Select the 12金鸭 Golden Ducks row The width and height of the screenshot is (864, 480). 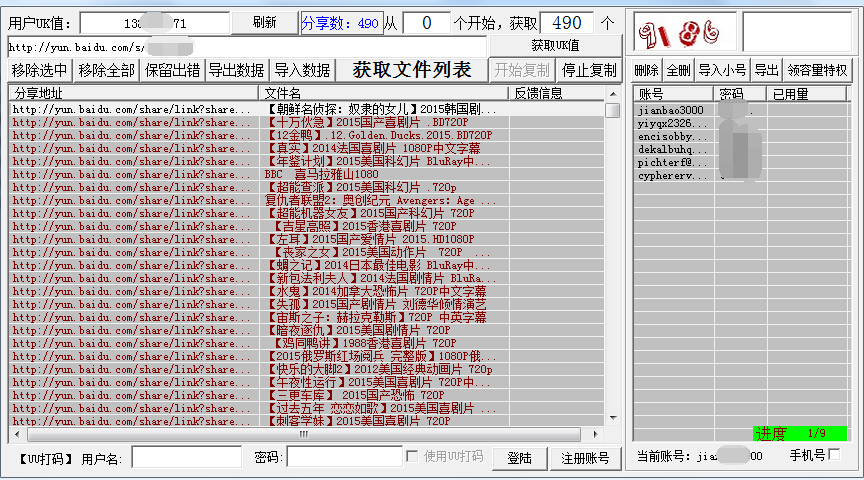pos(307,135)
